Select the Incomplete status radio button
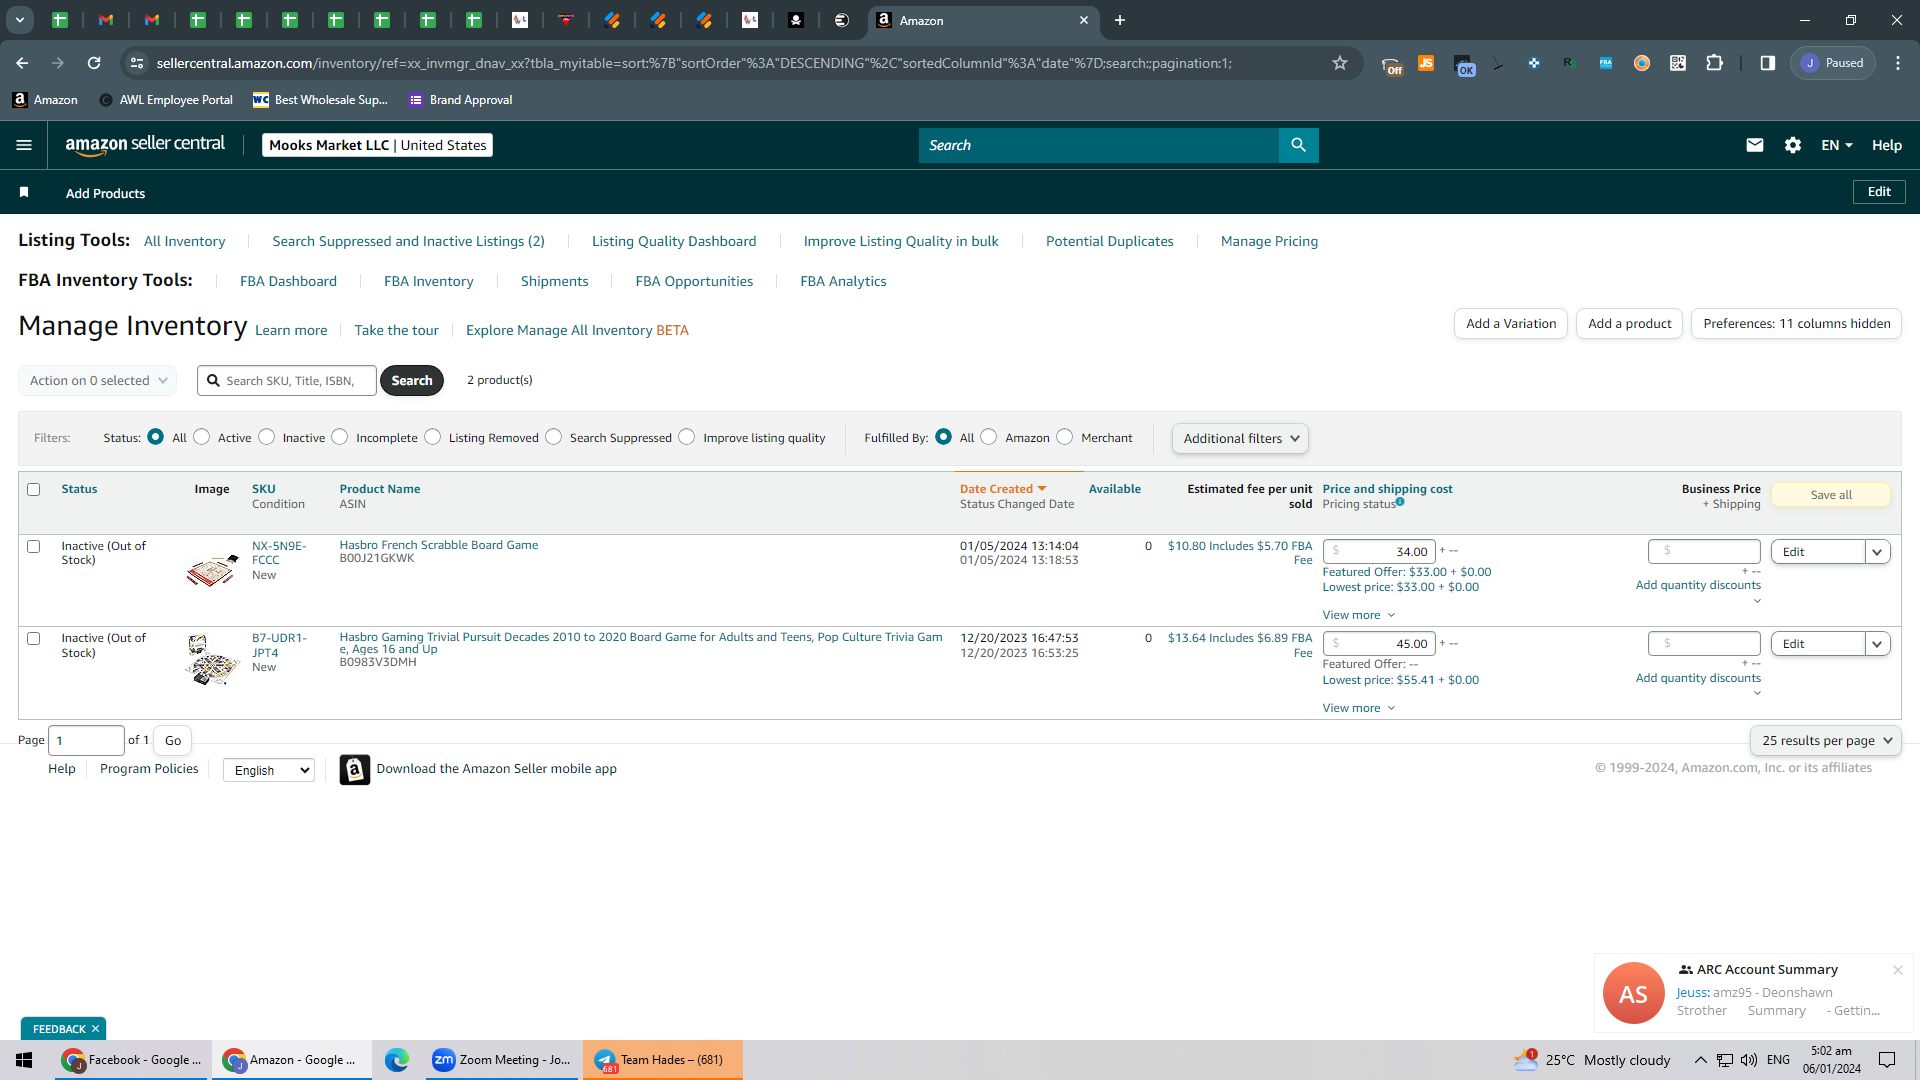Screen dimensions: 1920x1080 click(340, 437)
